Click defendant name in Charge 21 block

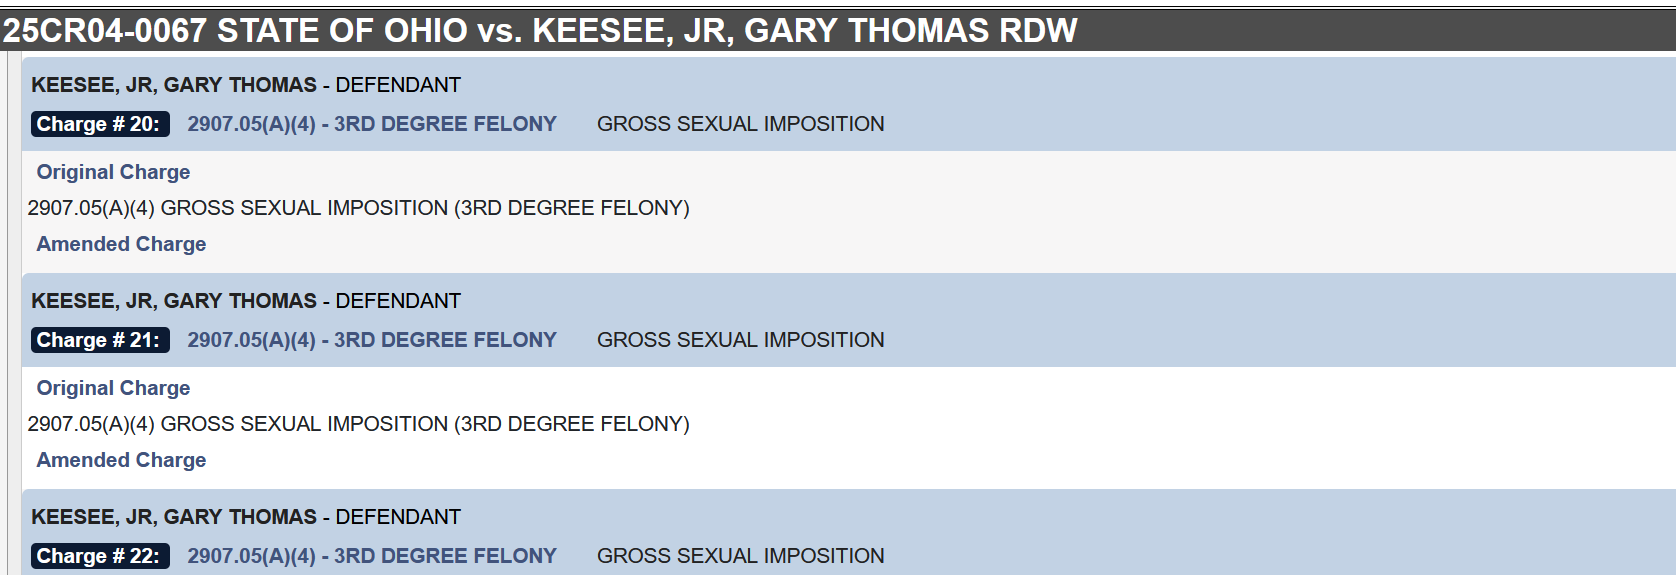click(x=174, y=301)
